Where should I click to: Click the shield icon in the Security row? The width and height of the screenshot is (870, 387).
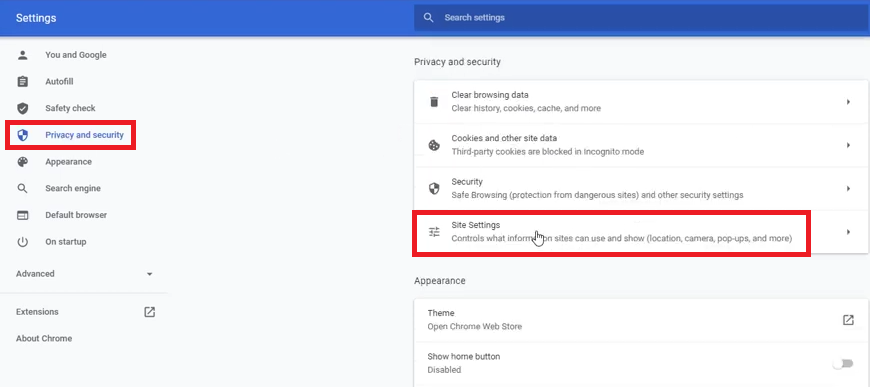tap(434, 188)
